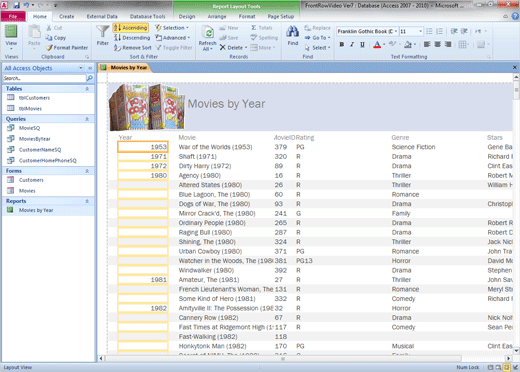Collapse the navigation pane shutter button

point(90,68)
